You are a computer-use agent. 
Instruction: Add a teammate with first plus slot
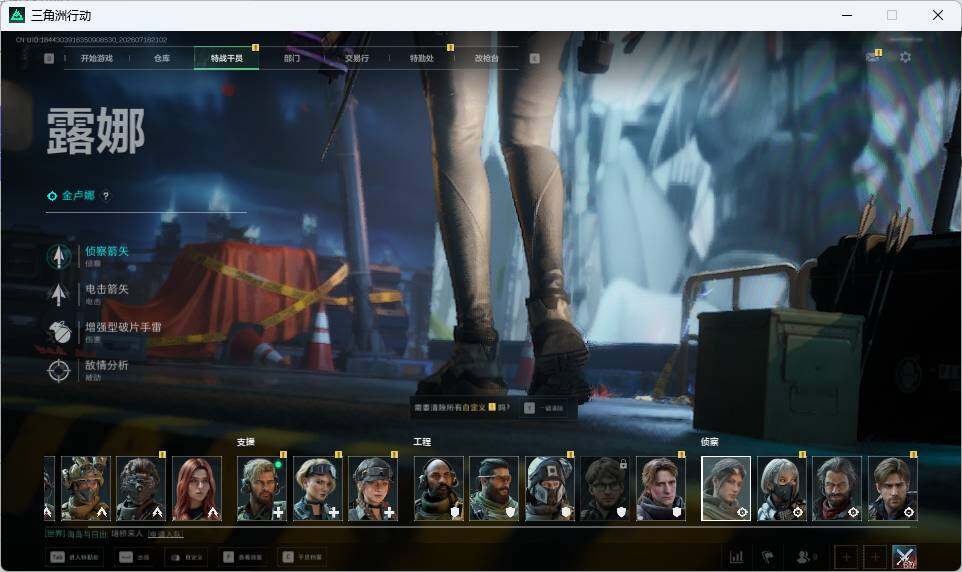click(x=846, y=557)
